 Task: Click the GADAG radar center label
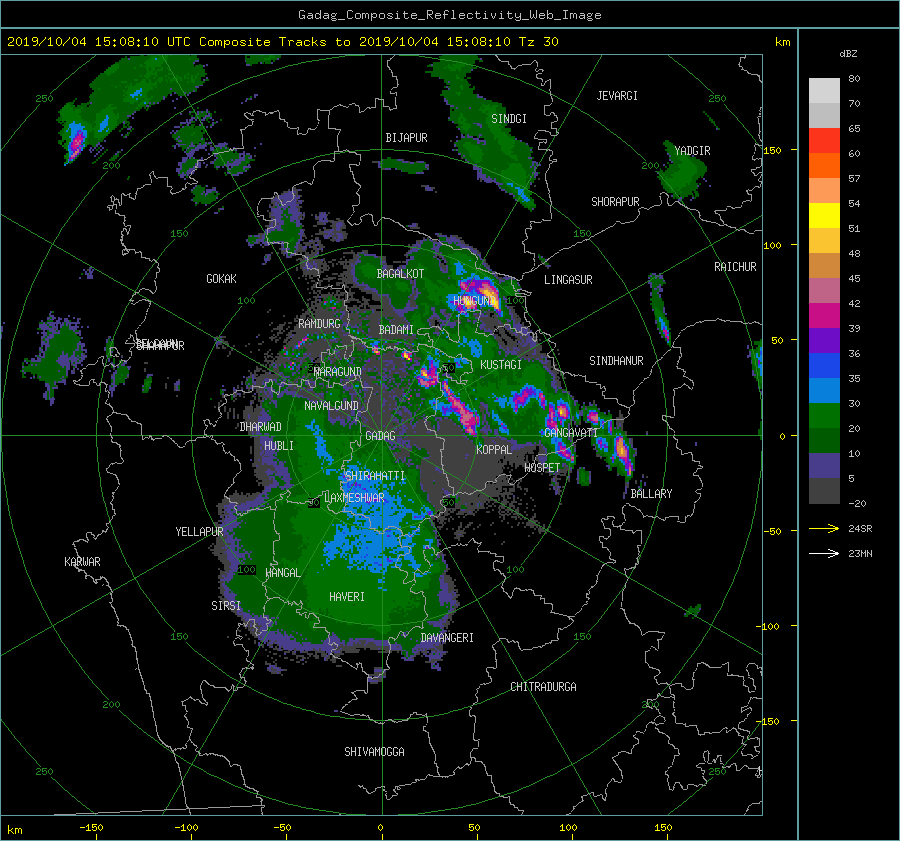coord(381,436)
